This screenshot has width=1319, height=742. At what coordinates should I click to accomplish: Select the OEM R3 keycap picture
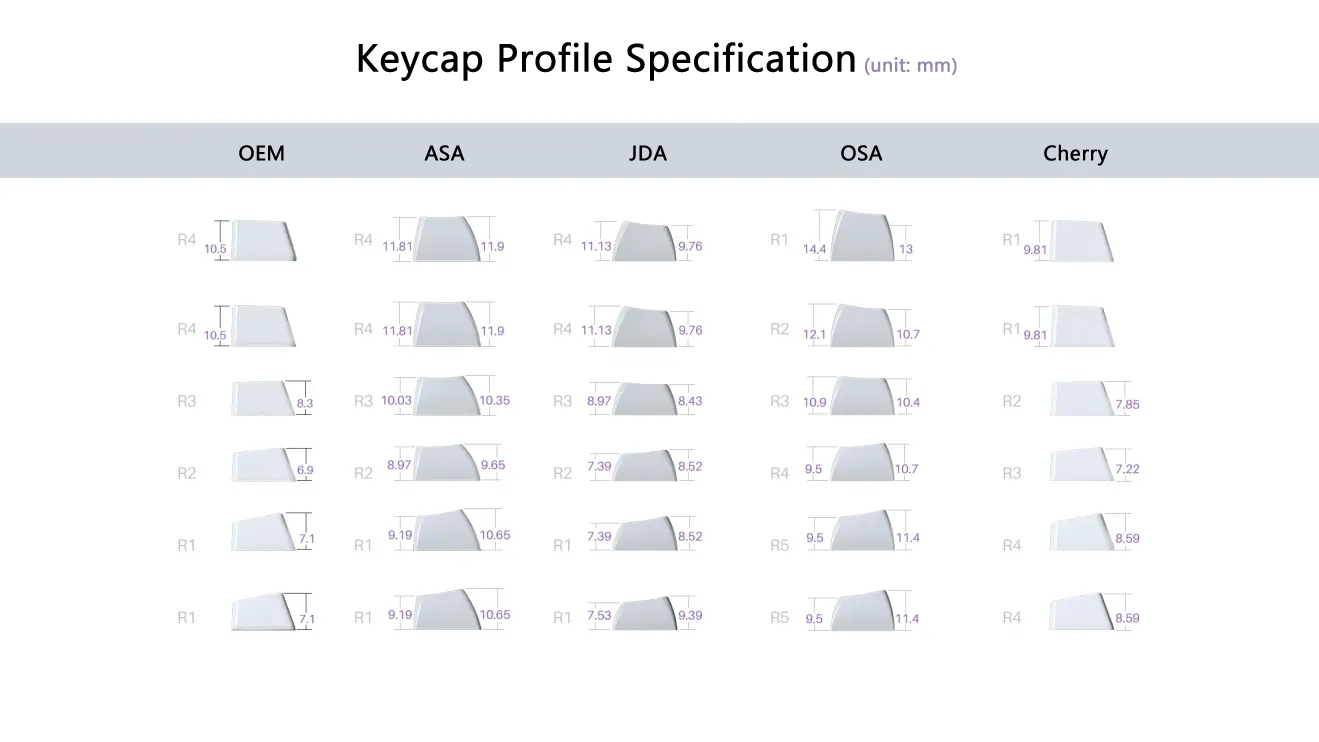(x=262, y=398)
